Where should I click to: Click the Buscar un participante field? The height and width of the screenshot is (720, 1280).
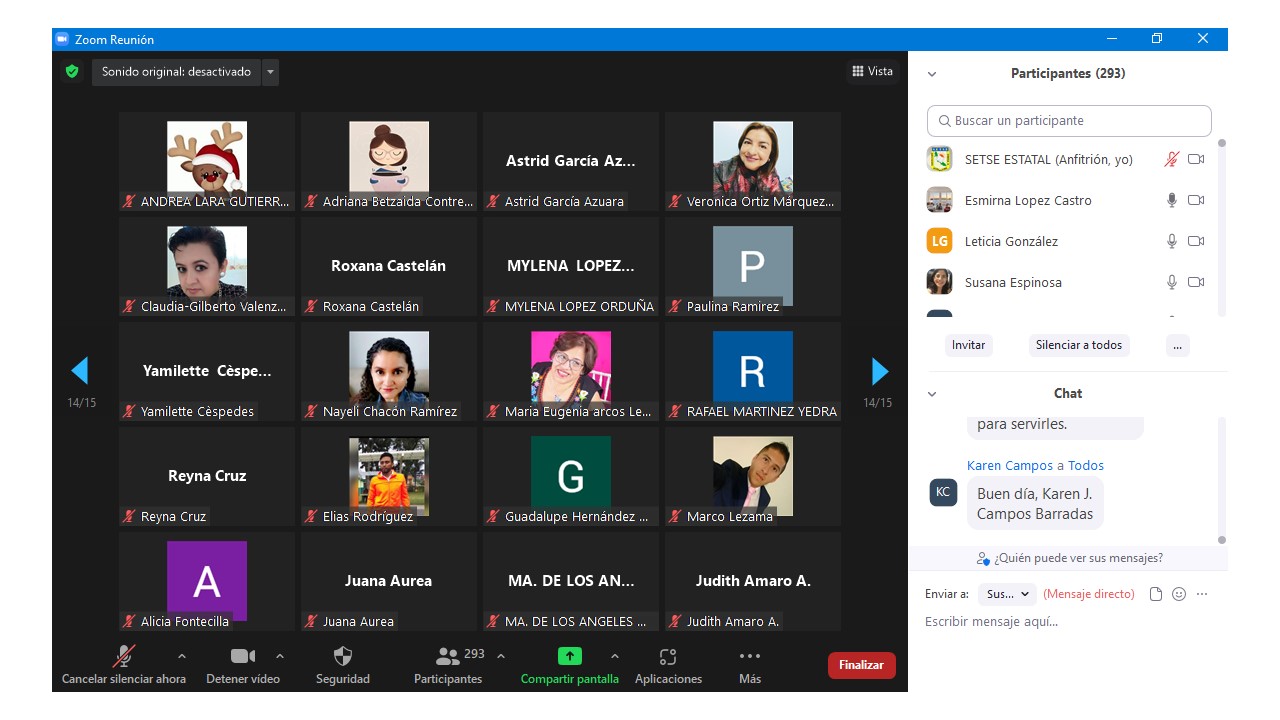click(x=1069, y=121)
